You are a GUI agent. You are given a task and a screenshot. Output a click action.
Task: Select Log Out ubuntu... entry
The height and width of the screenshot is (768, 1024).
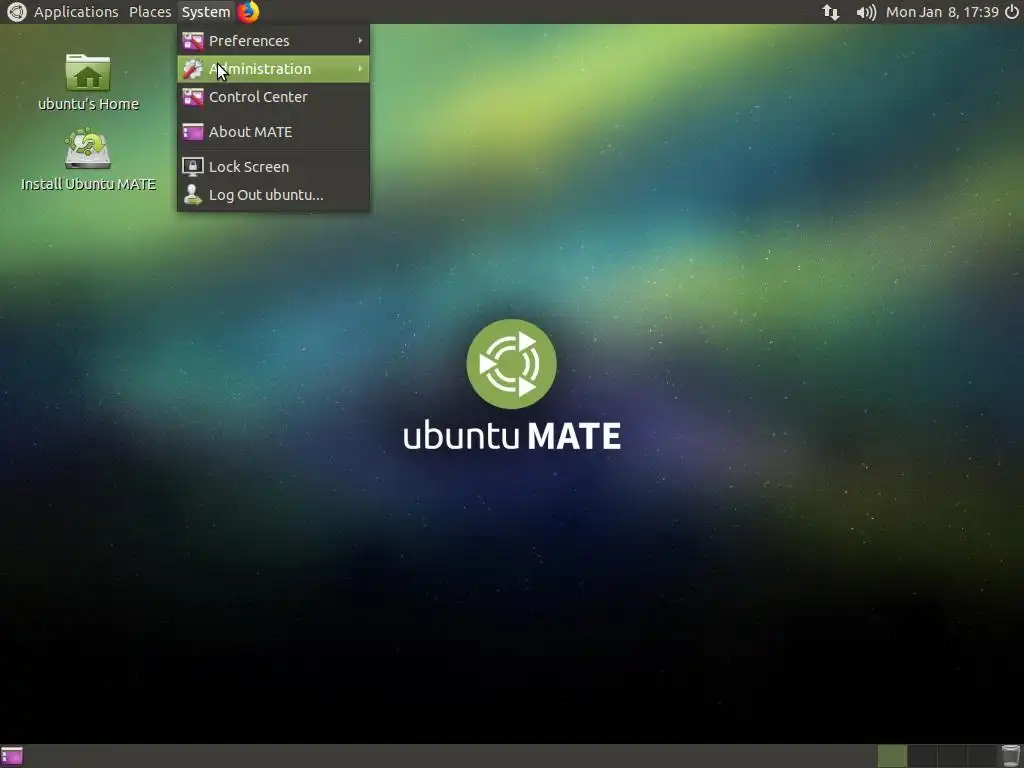tap(273, 195)
